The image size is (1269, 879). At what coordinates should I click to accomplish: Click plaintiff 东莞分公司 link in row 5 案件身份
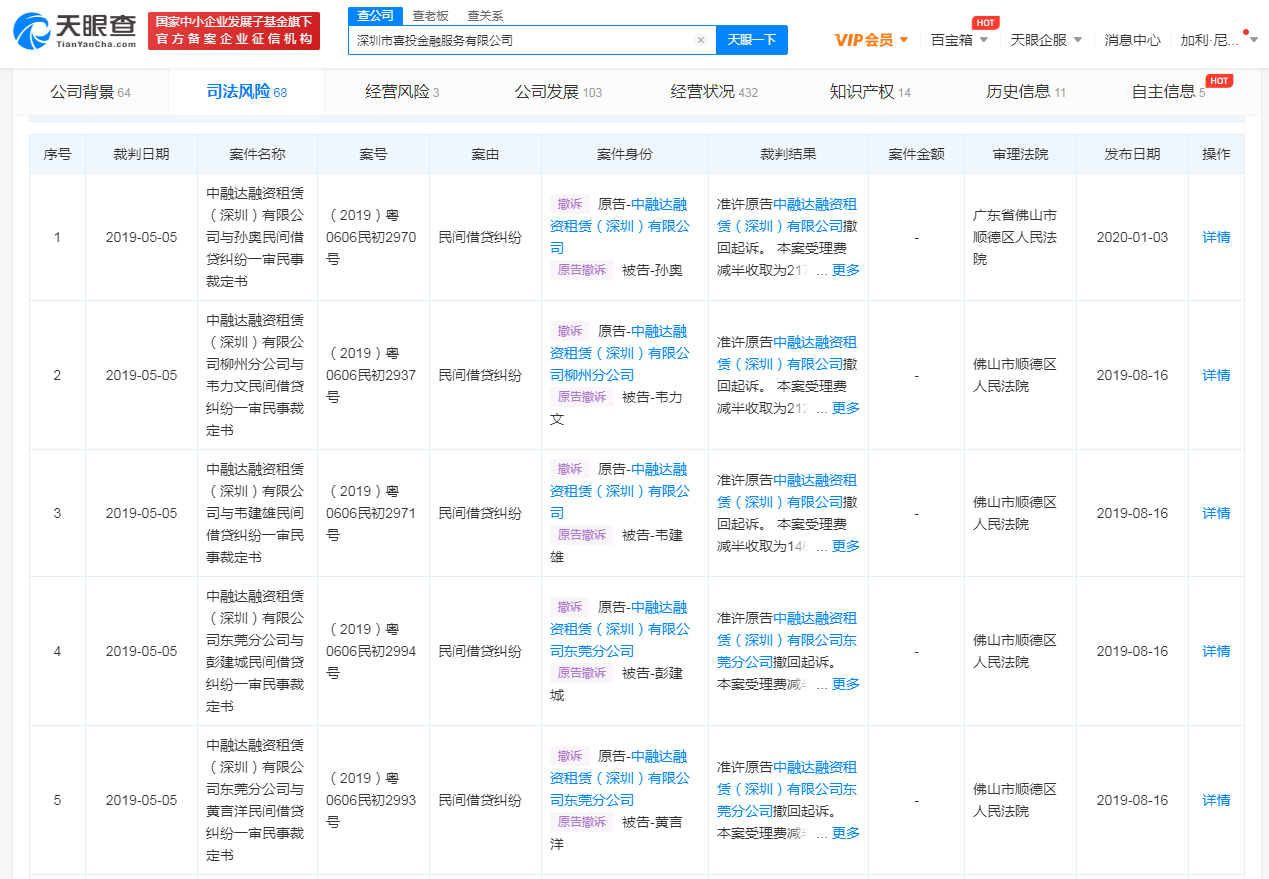pyautogui.click(x=620, y=778)
